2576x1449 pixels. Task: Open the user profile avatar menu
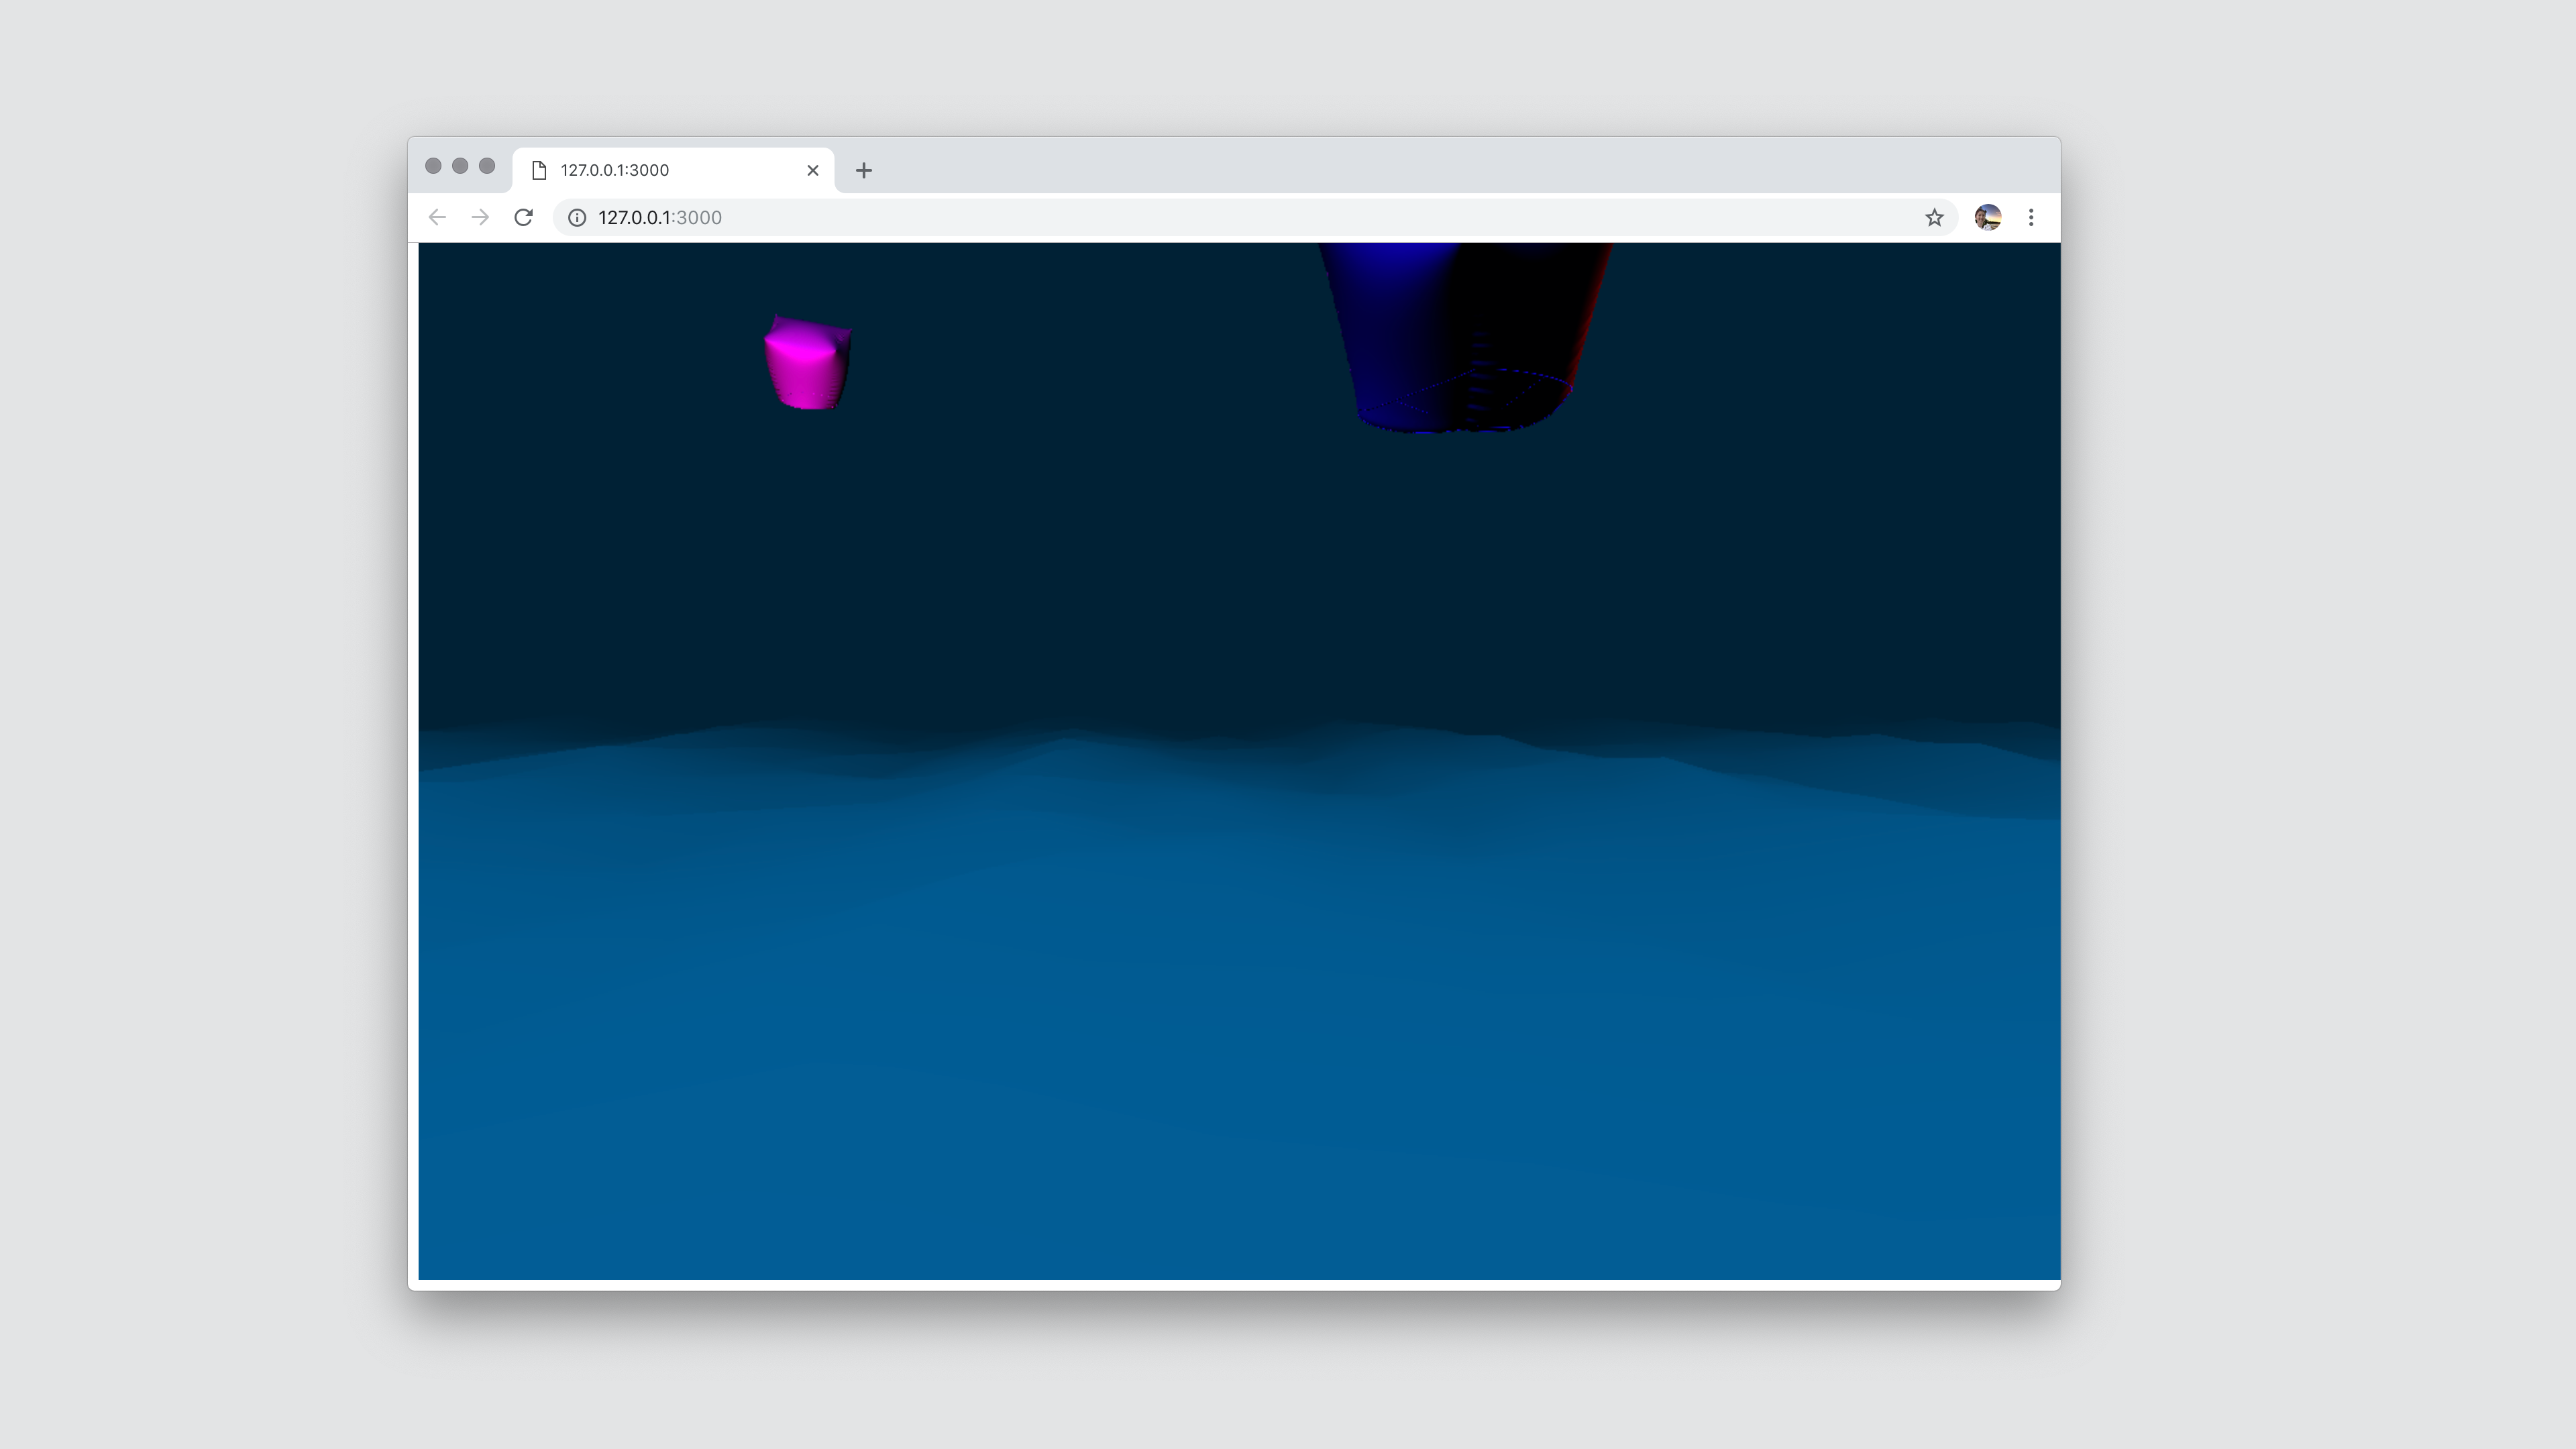(x=1988, y=217)
